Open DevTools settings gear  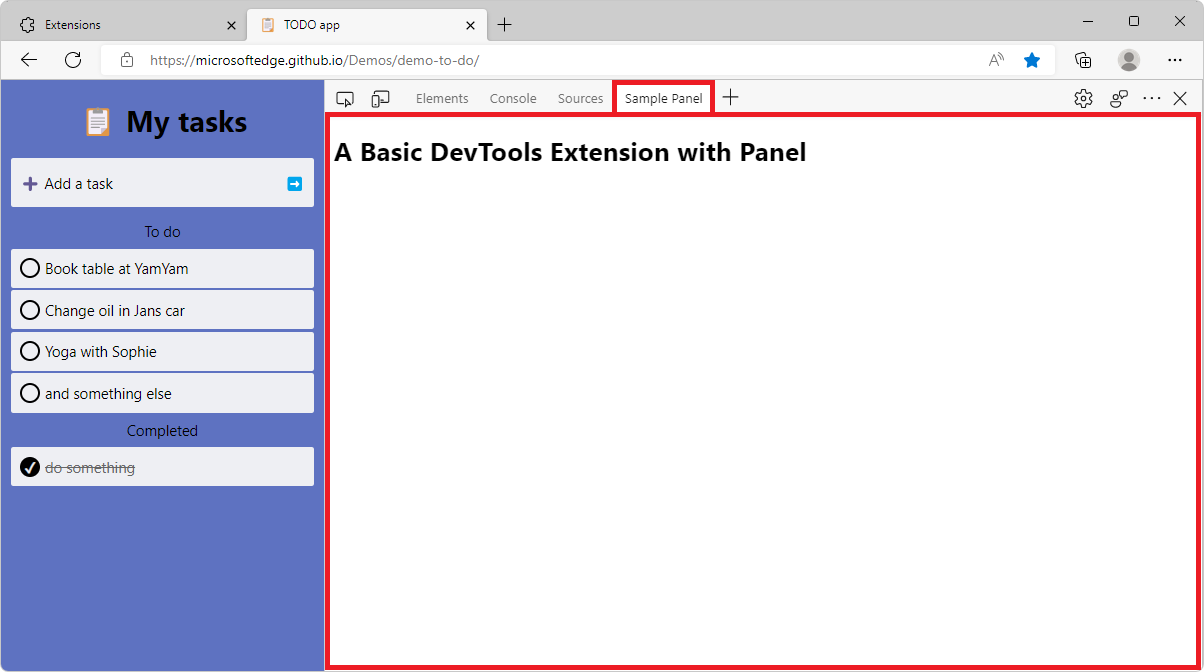click(1083, 98)
